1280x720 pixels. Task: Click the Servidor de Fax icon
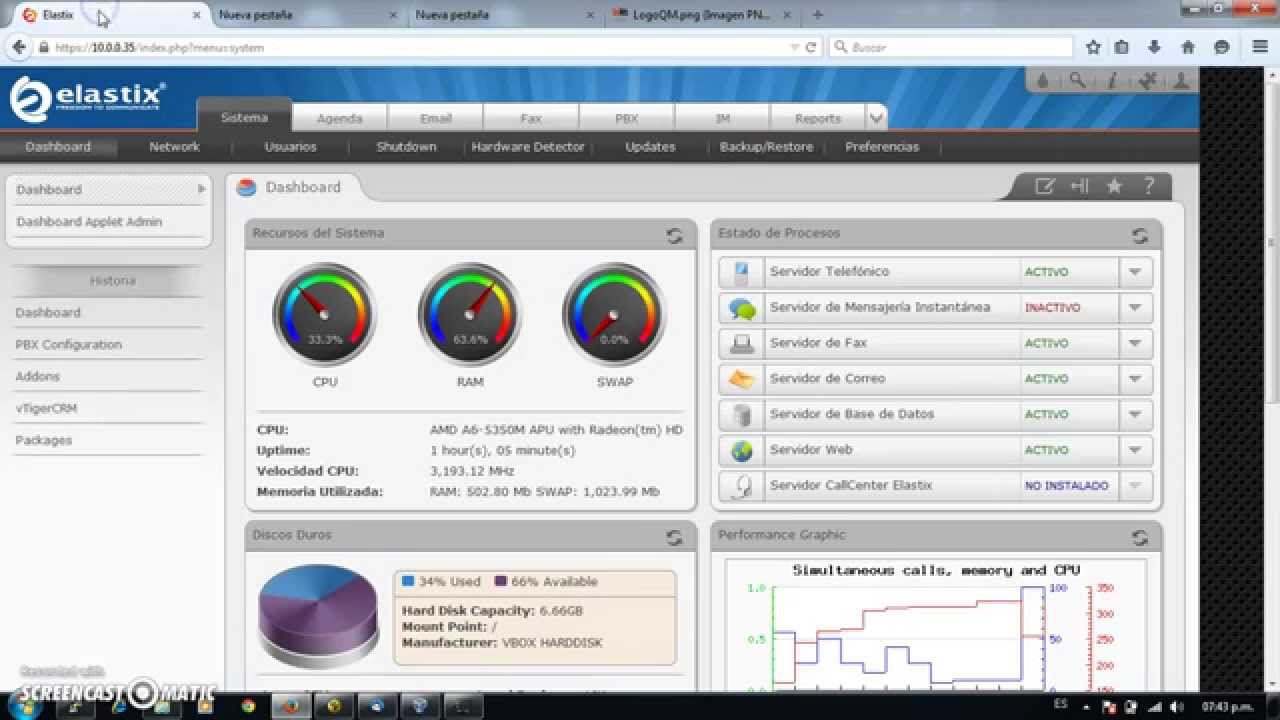coord(741,343)
